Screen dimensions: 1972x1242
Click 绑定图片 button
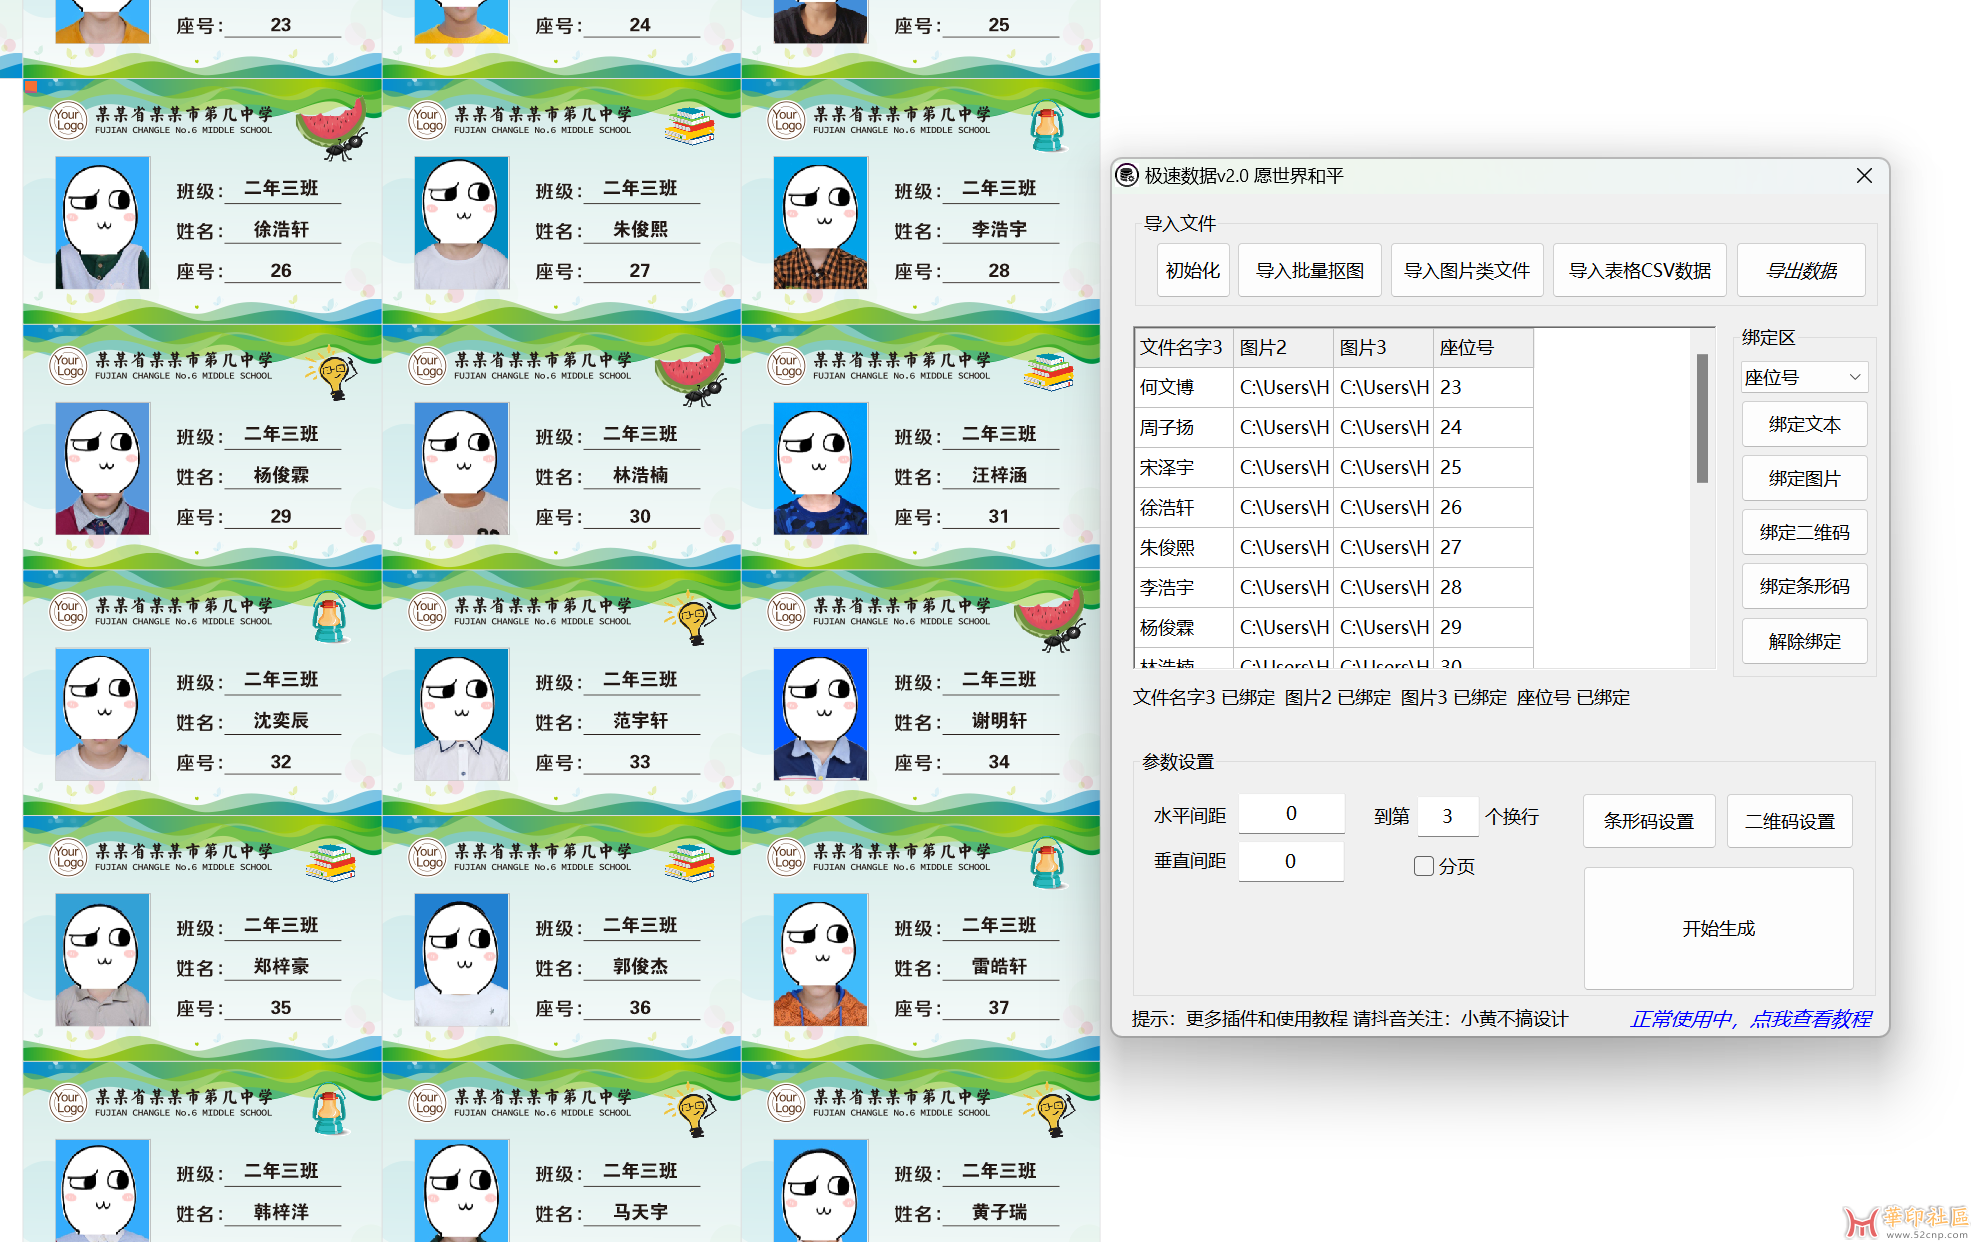(x=1804, y=478)
